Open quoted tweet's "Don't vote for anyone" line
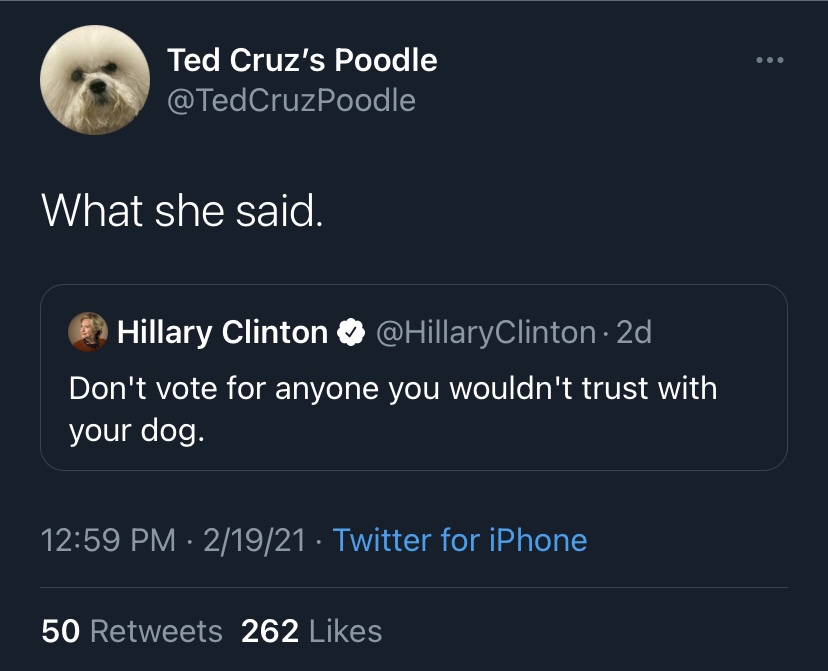This screenshot has height=671, width=828. [x=393, y=388]
